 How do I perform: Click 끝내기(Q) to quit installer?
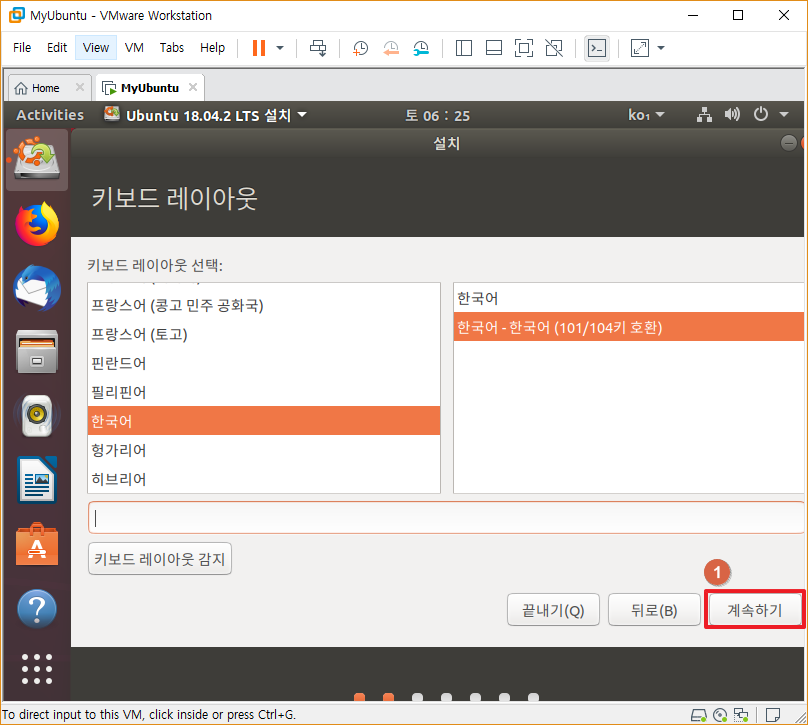pos(553,610)
